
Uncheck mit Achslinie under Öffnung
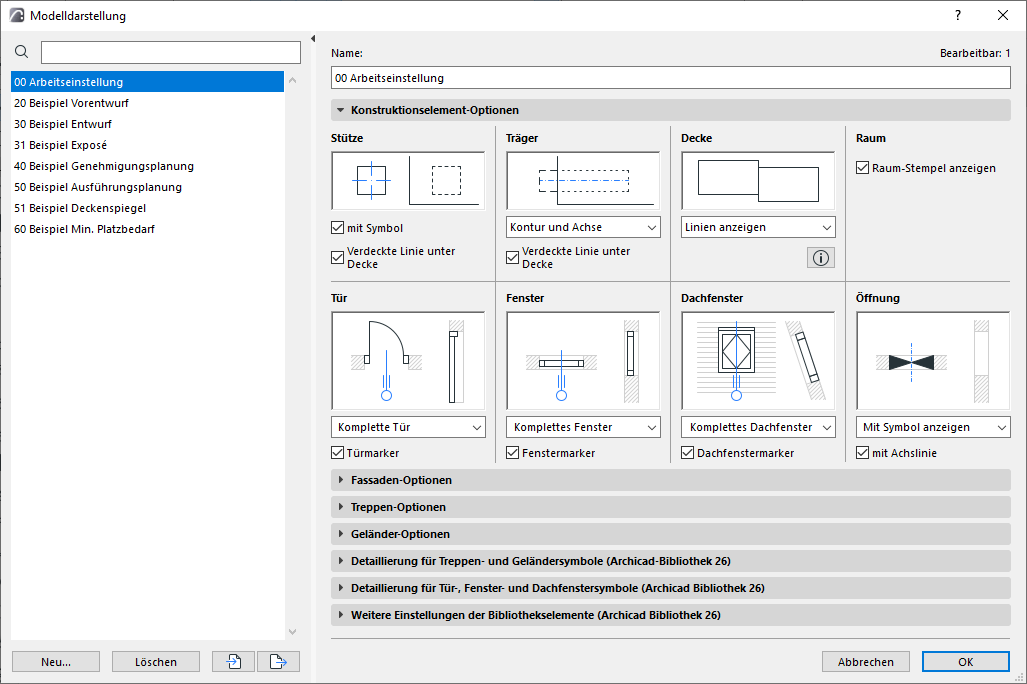(862, 452)
